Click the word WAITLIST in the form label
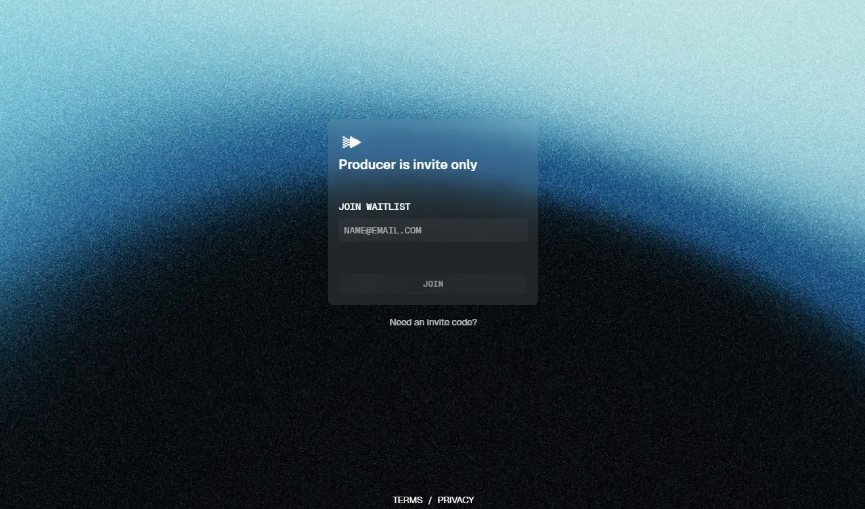 pos(388,207)
